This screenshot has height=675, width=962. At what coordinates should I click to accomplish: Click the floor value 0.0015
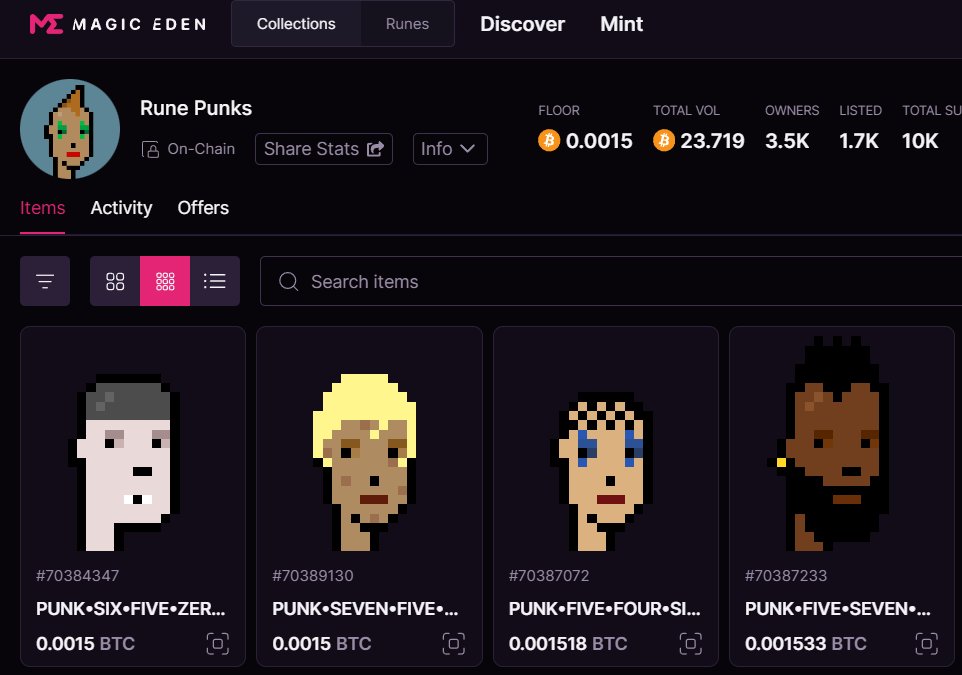pyautogui.click(x=599, y=141)
